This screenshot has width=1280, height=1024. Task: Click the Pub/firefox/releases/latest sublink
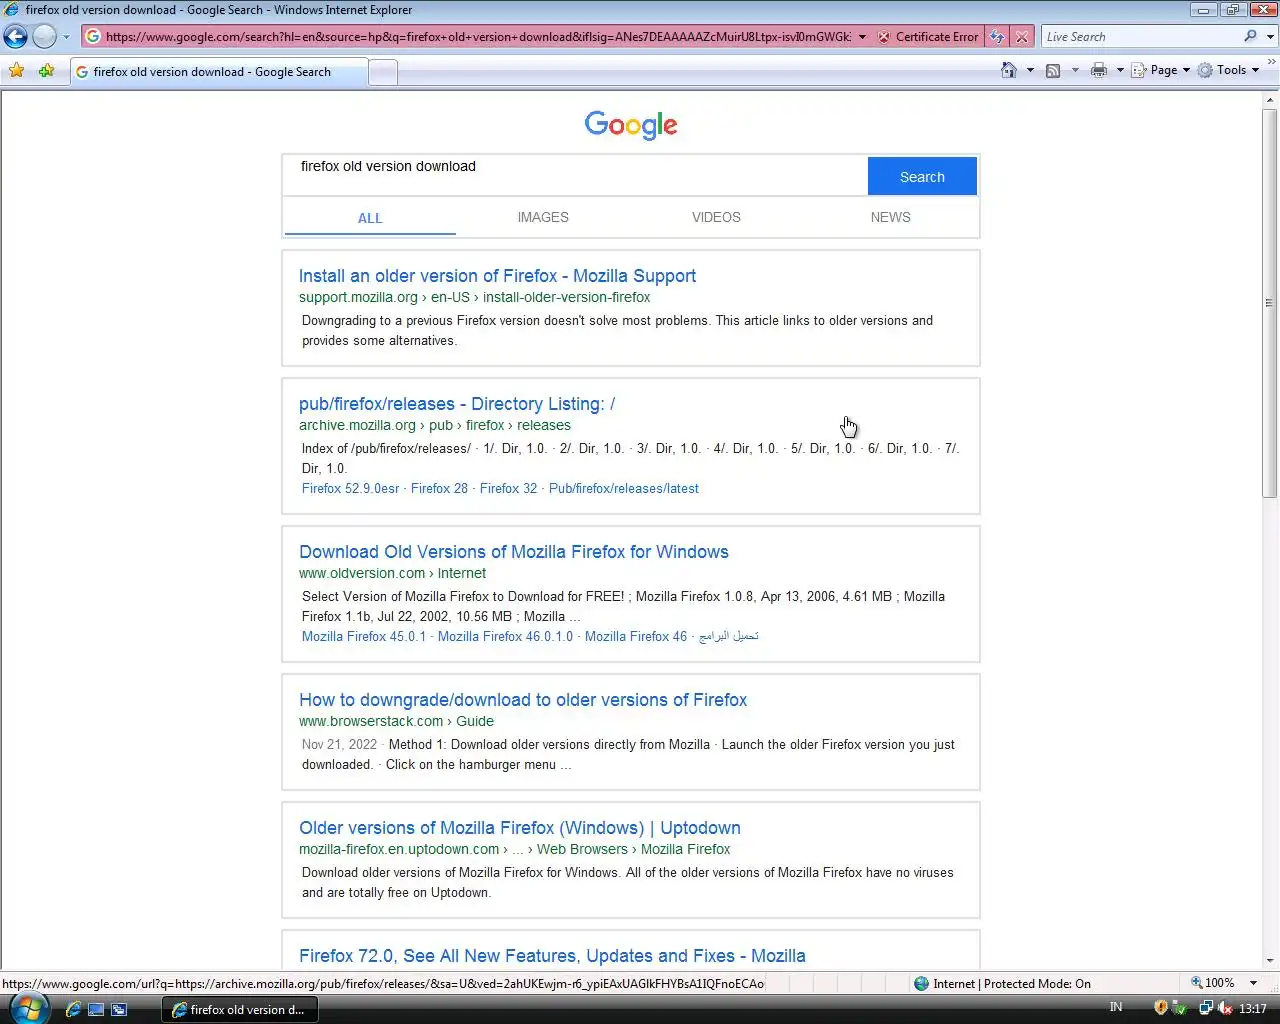[623, 488]
